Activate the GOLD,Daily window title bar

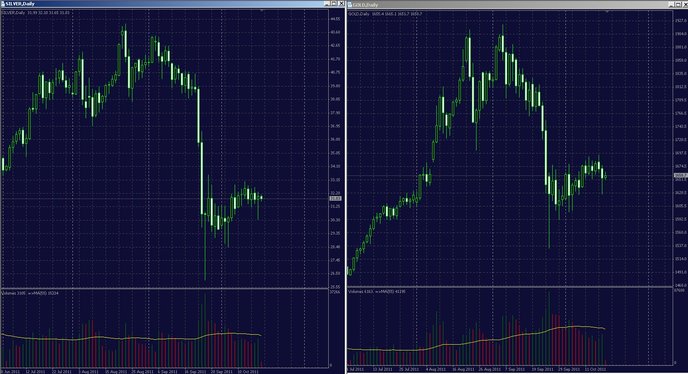click(509, 5)
